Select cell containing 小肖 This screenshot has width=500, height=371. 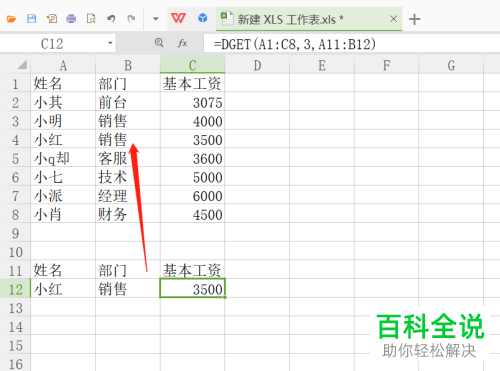pyautogui.click(x=63, y=214)
